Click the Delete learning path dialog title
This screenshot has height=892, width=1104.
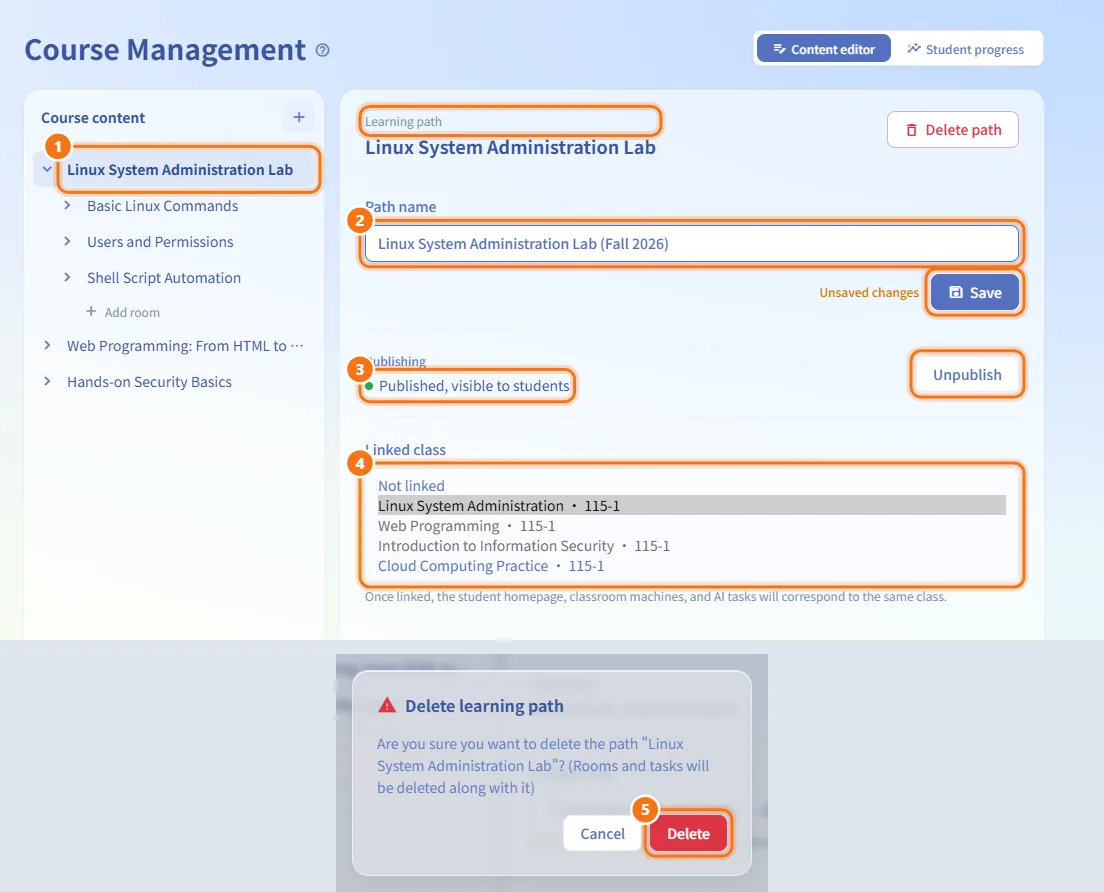[484, 705]
